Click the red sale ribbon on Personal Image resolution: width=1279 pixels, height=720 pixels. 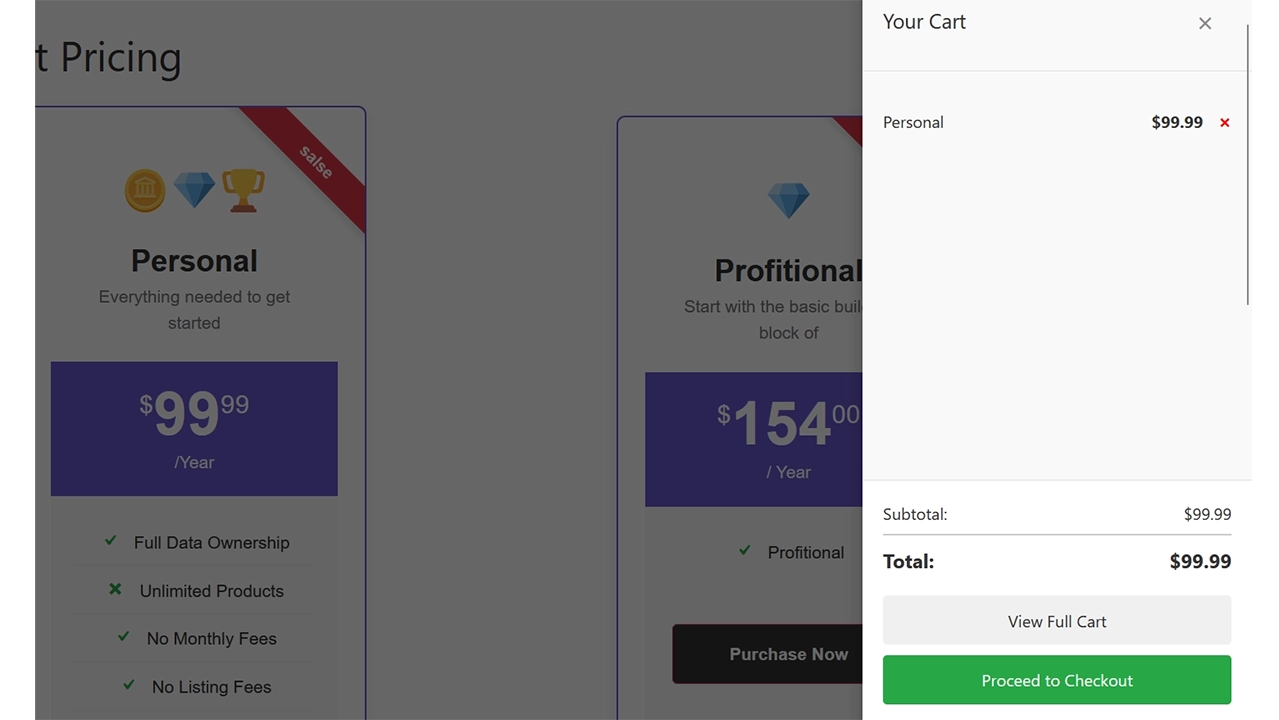[x=314, y=161]
